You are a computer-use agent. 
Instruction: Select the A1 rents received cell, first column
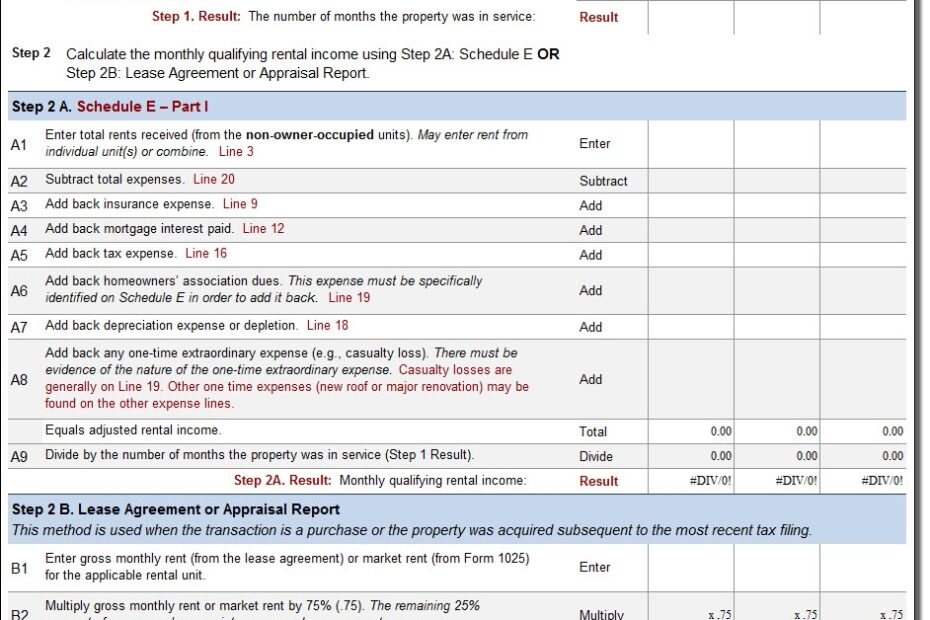coord(691,144)
